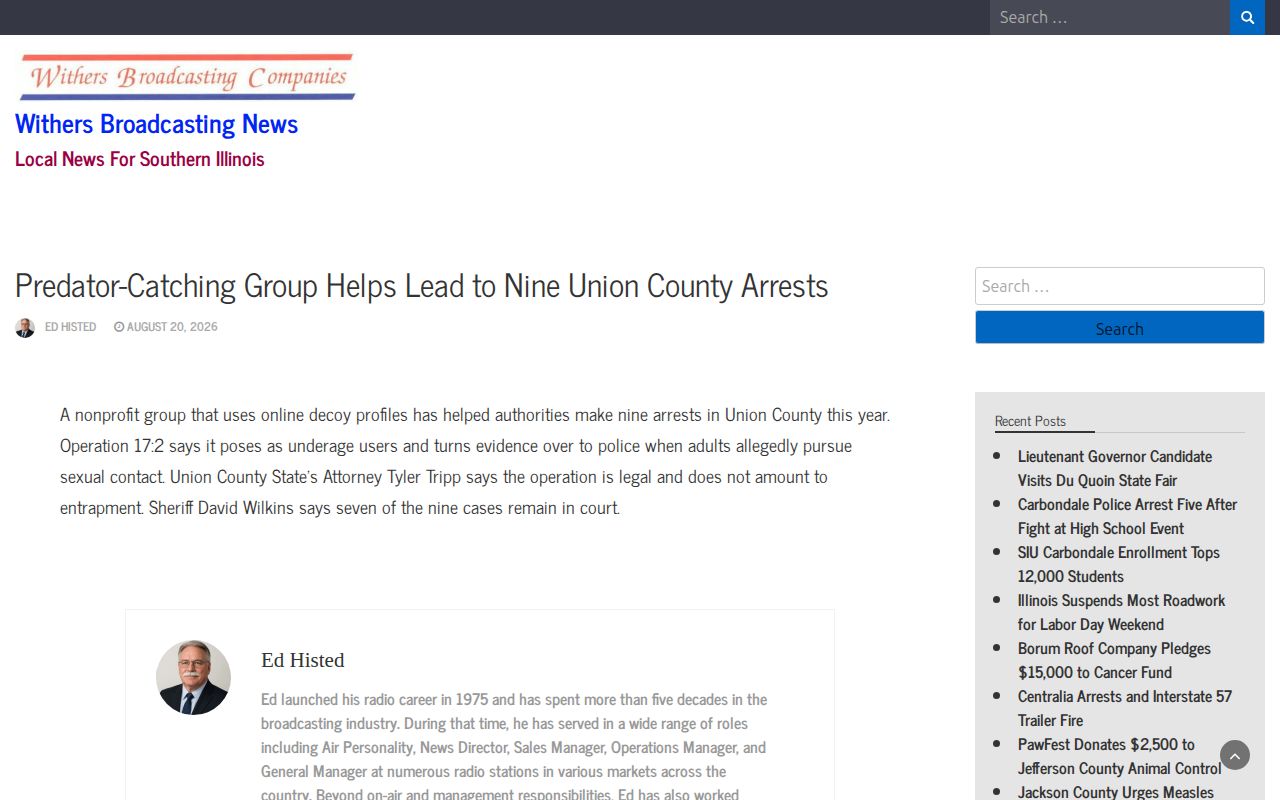Click the scroll-to-top arrow button

pyautogui.click(x=1235, y=755)
